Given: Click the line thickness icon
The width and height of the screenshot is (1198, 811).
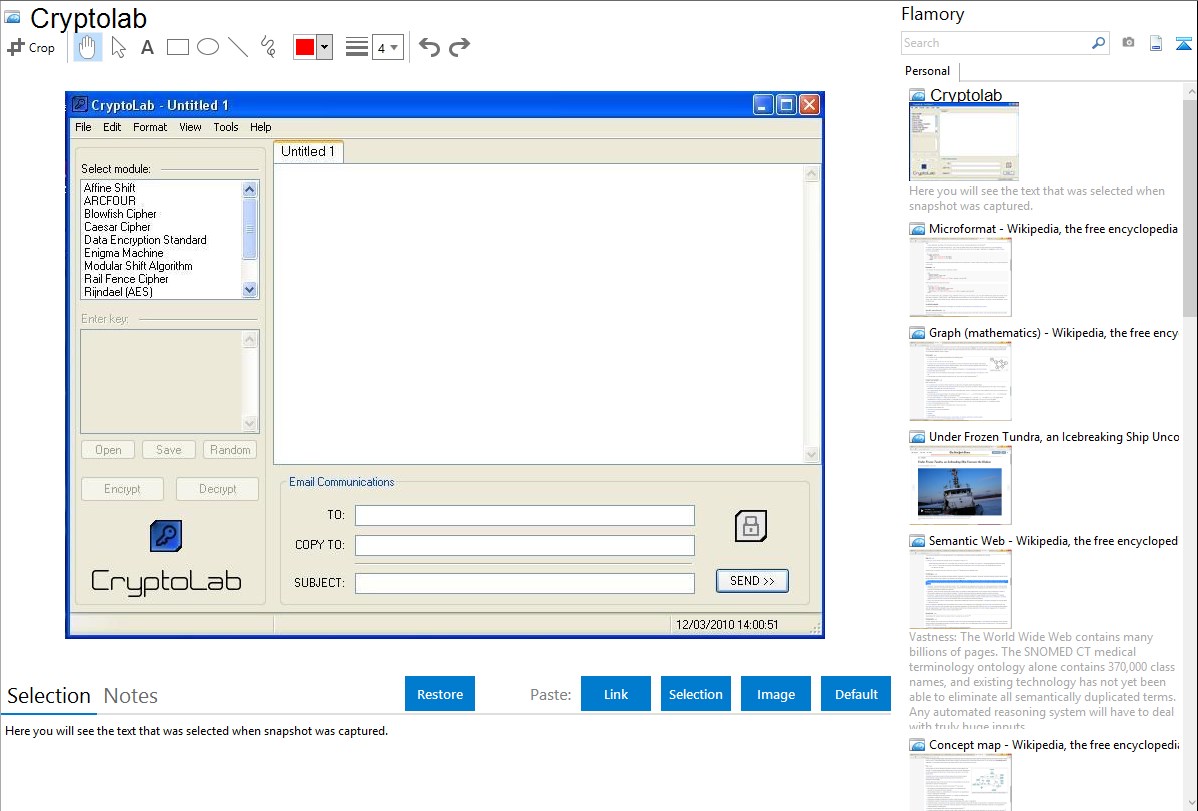Looking at the screenshot, I should click(x=357, y=47).
